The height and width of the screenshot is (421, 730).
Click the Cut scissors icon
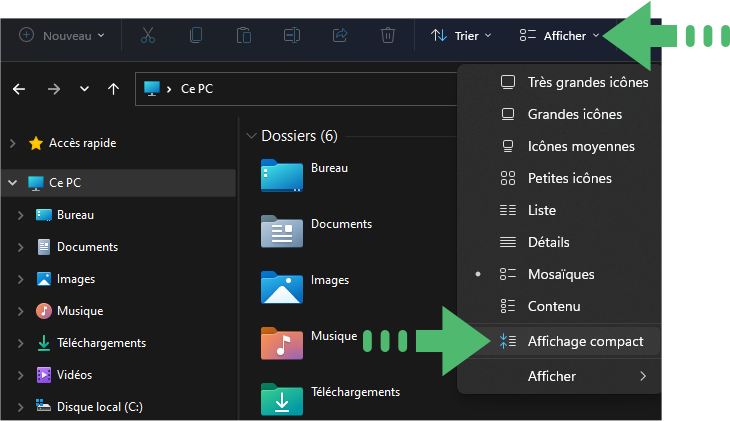148,35
